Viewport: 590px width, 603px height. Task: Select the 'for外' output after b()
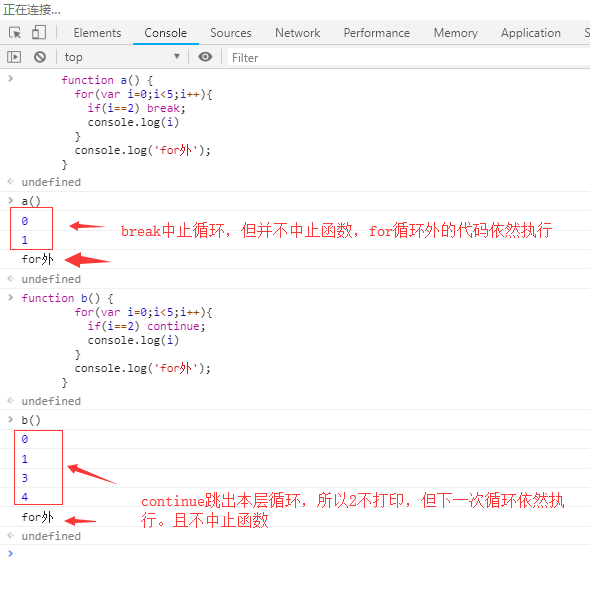pyautogui.click(x=37, y=517)
